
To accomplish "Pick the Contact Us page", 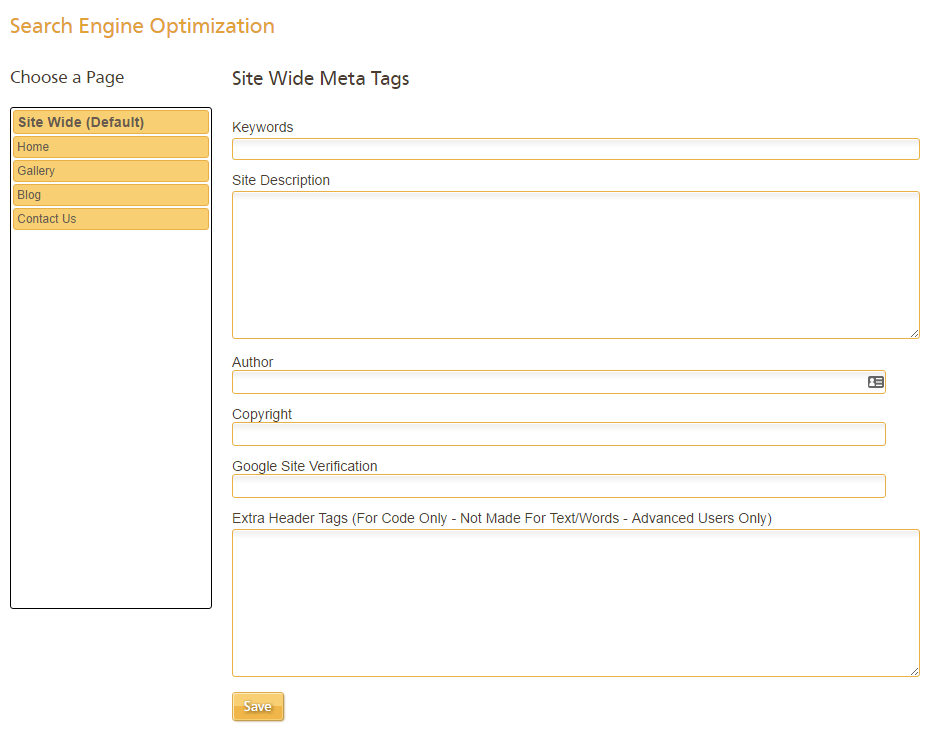I will [x=111, y=219].
